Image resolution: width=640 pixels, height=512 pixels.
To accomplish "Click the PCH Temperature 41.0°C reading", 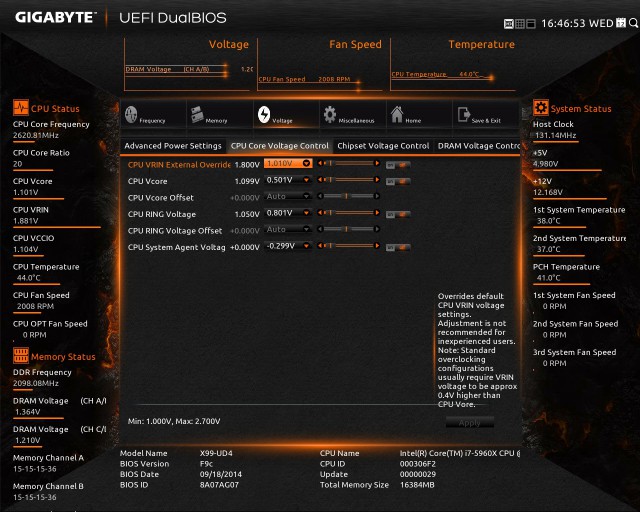I will 549,278.
